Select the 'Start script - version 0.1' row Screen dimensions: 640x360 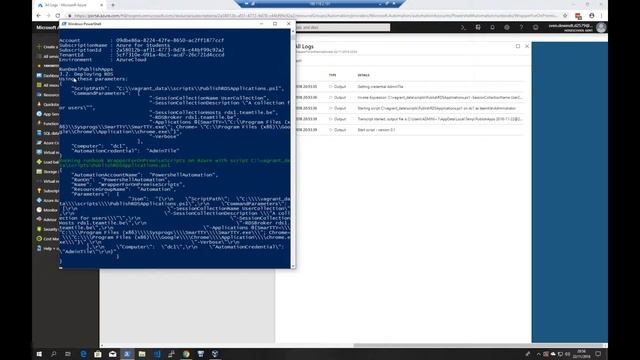click(x=409, y=130)
